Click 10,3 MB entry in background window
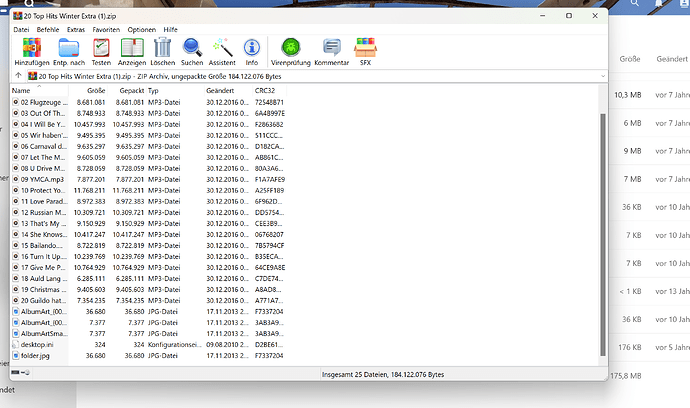The image size is (690, 408). pyautogui.click(x=628, y=95)
